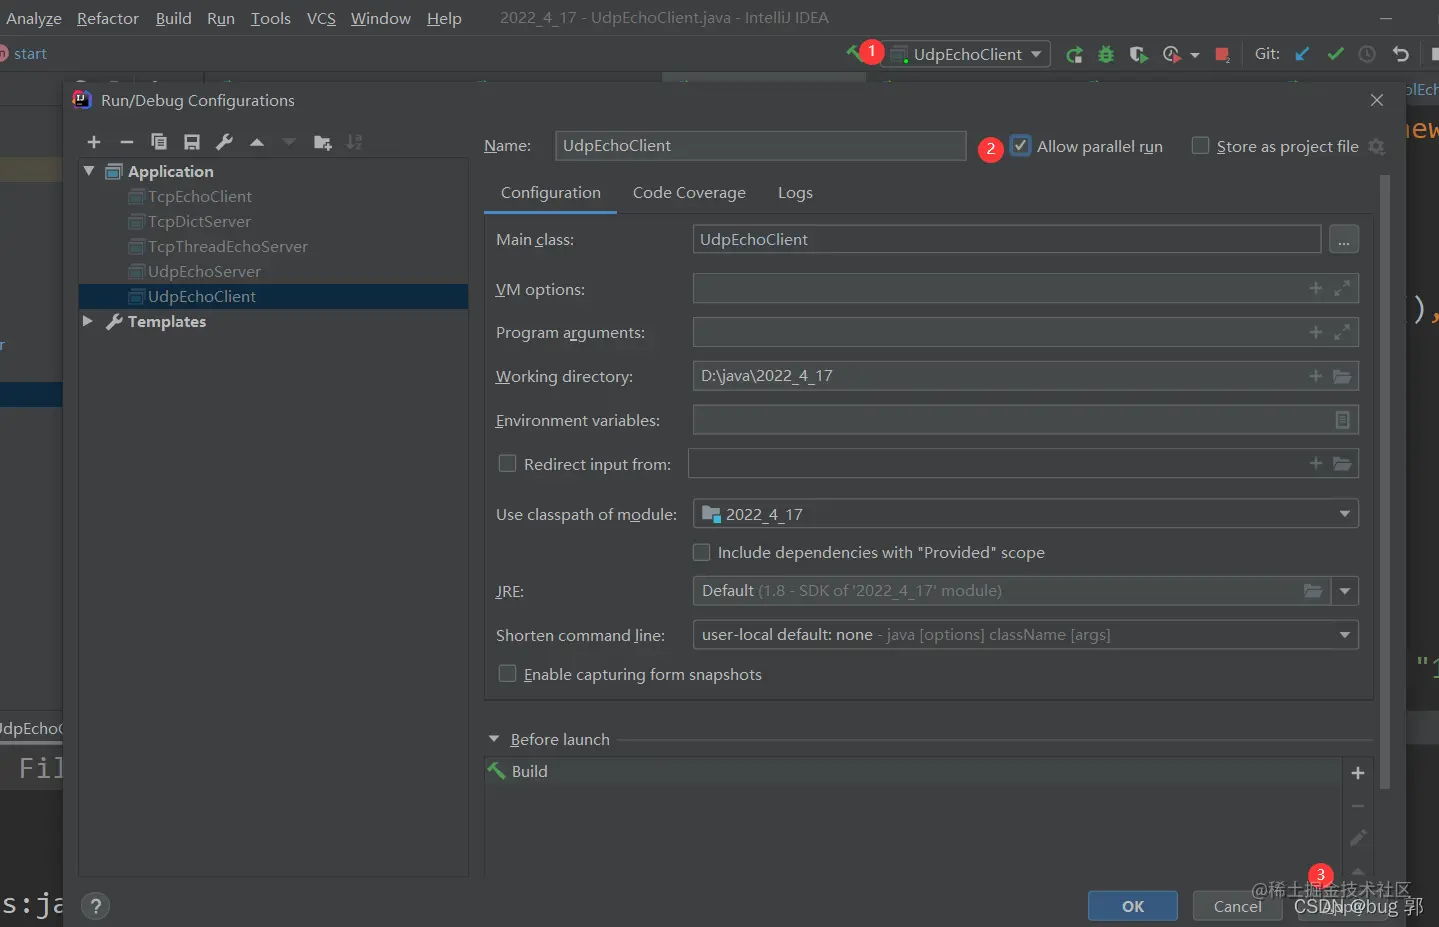Browse for an alternative JRE folder
1439x927 pixels.
pos(1313,591)
